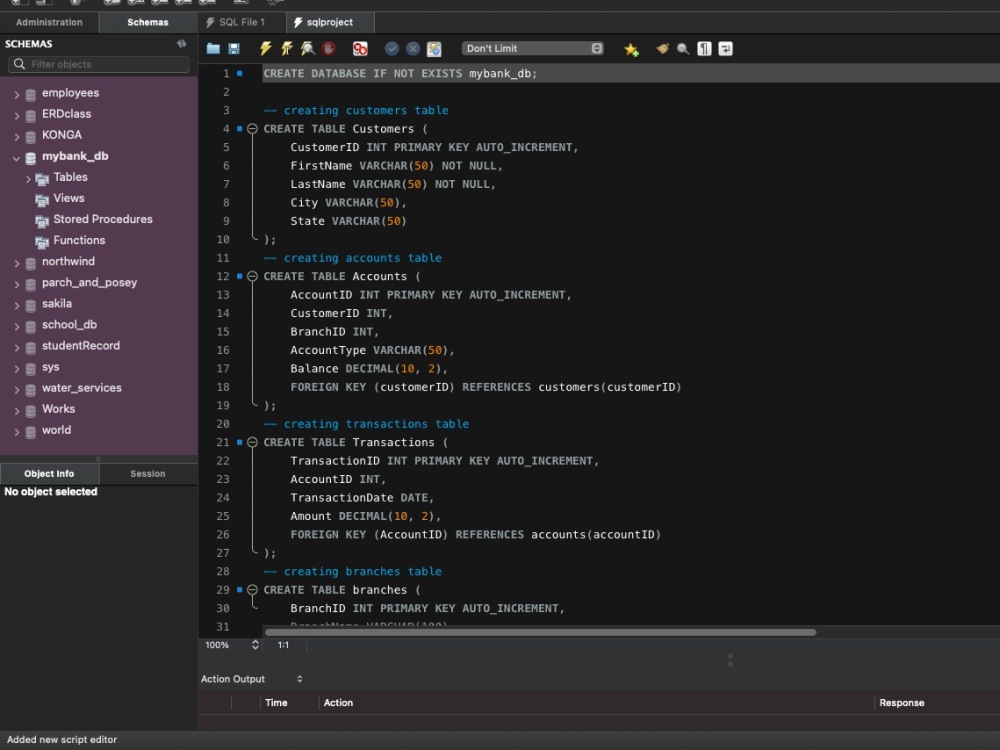Click the statement marker dot on line 1
This screenshot has height=750, width=1000.
click(240, 73)
